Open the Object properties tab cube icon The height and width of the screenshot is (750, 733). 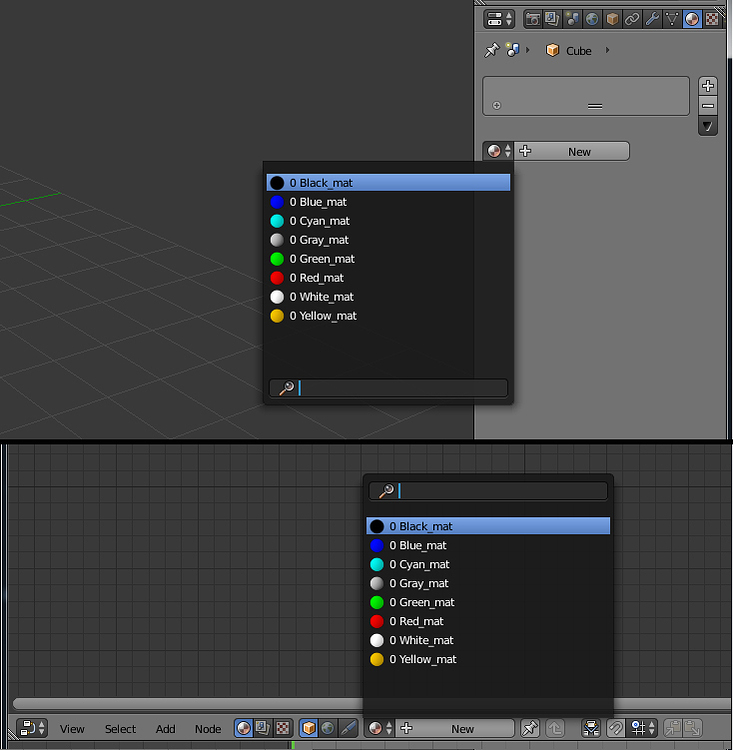coord(612,19)
